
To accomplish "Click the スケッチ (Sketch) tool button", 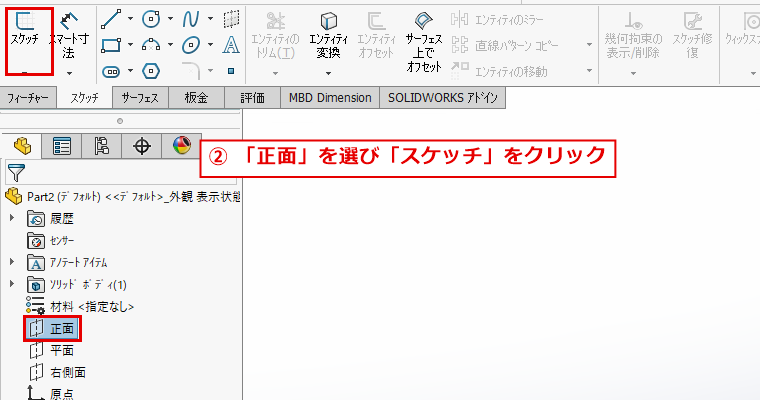I will pyautogui.click(x=25, y=29).
